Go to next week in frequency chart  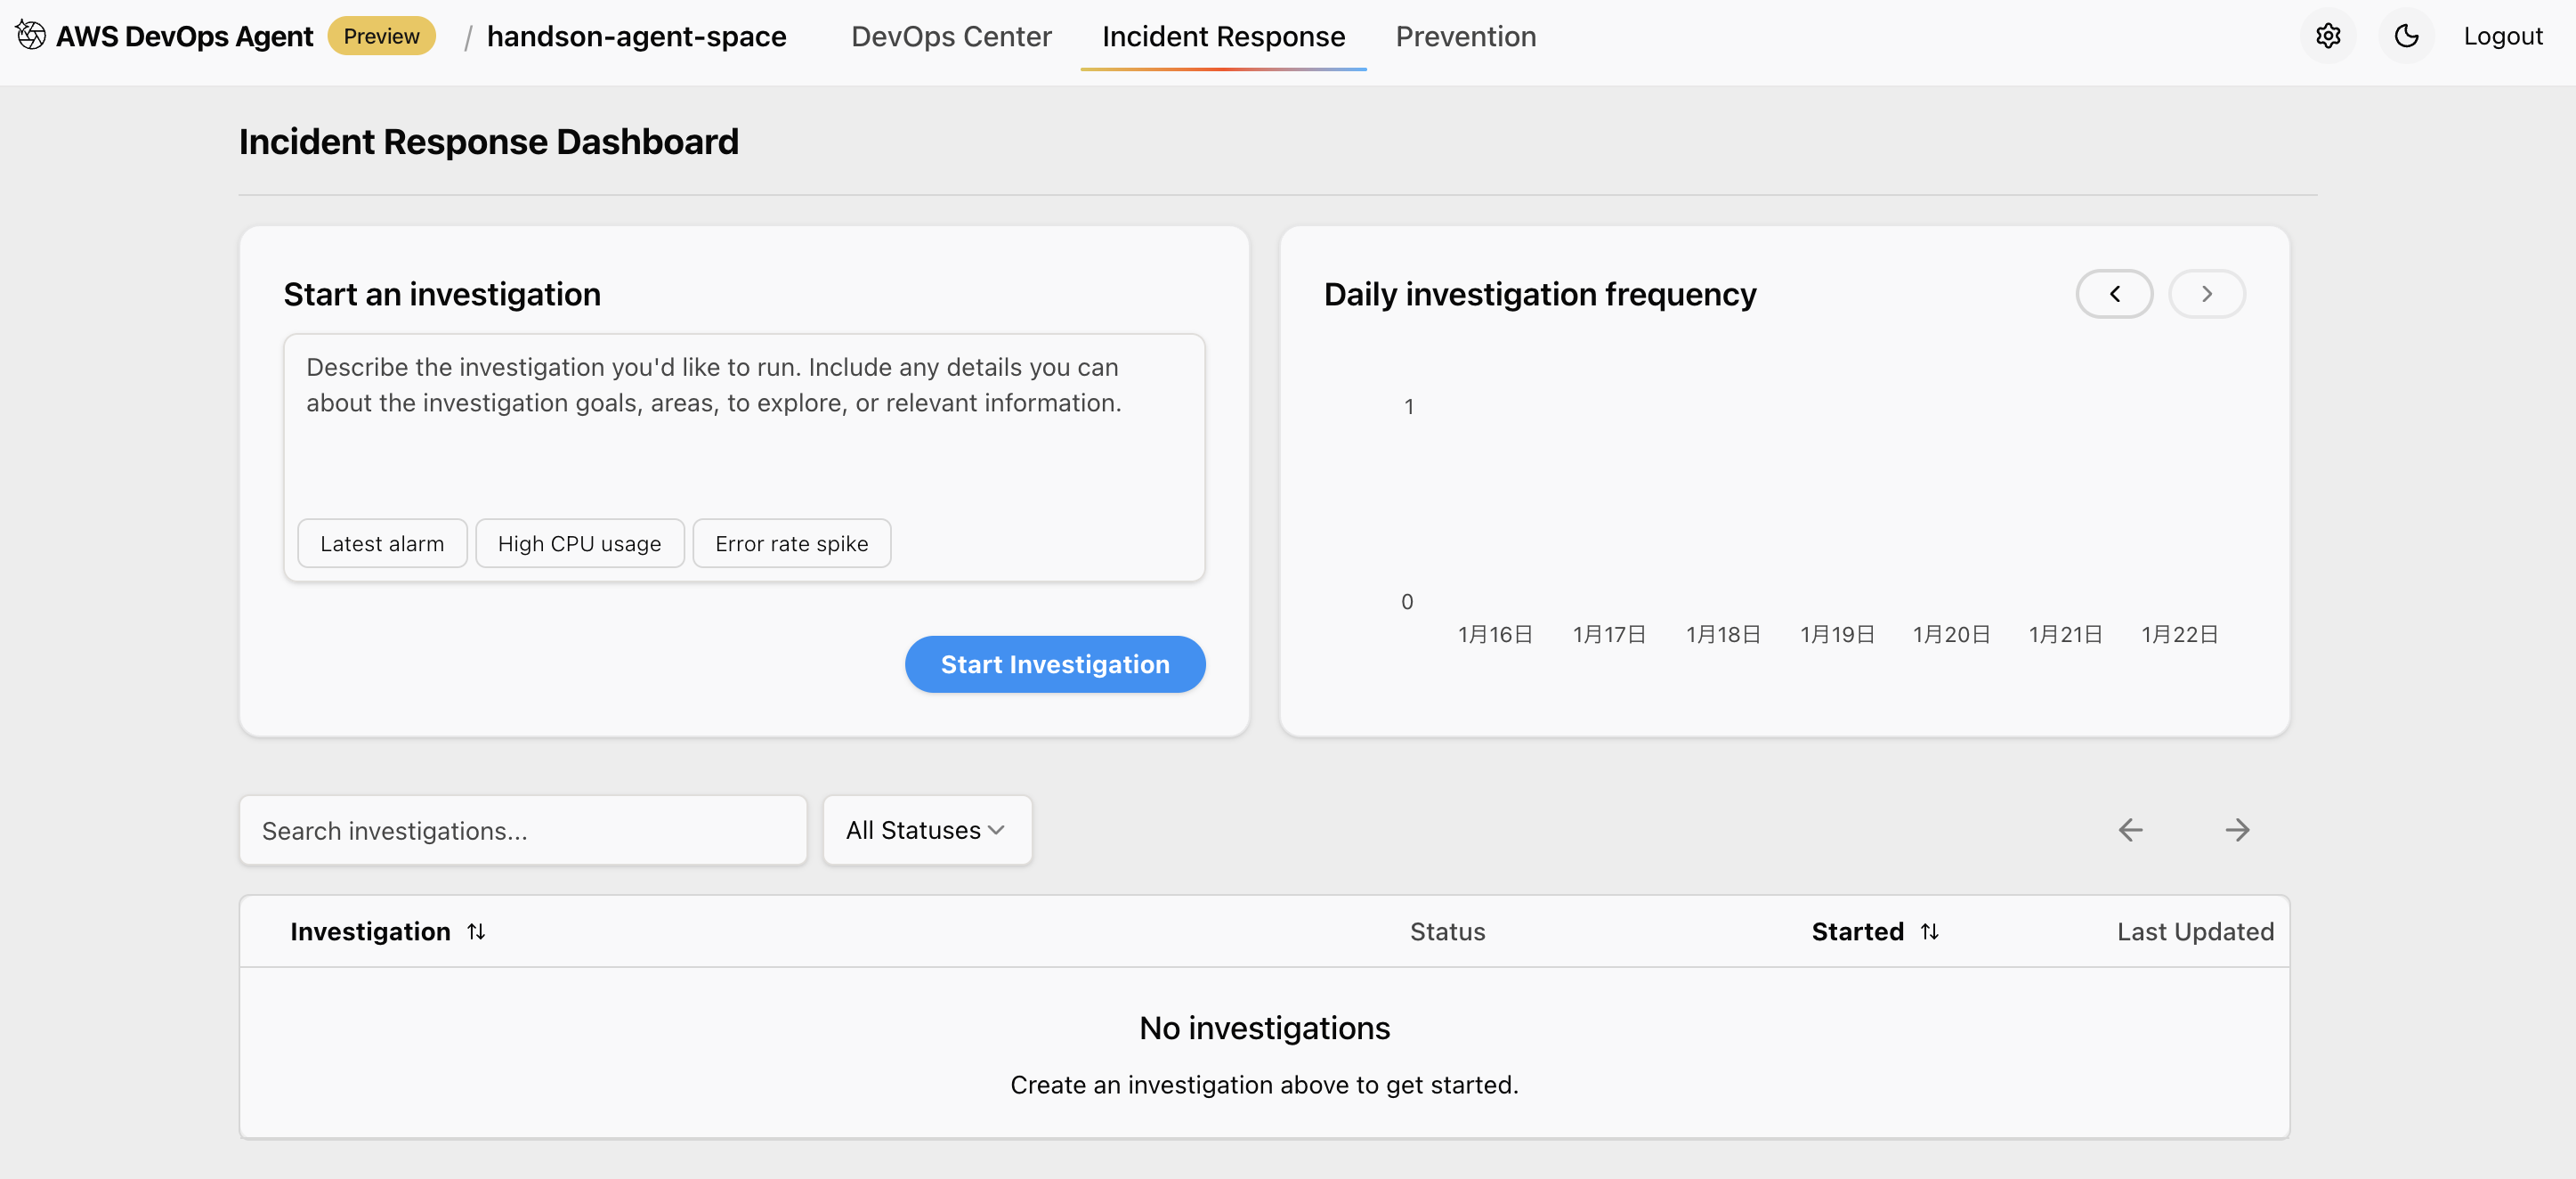click(x=2206, y=294)
